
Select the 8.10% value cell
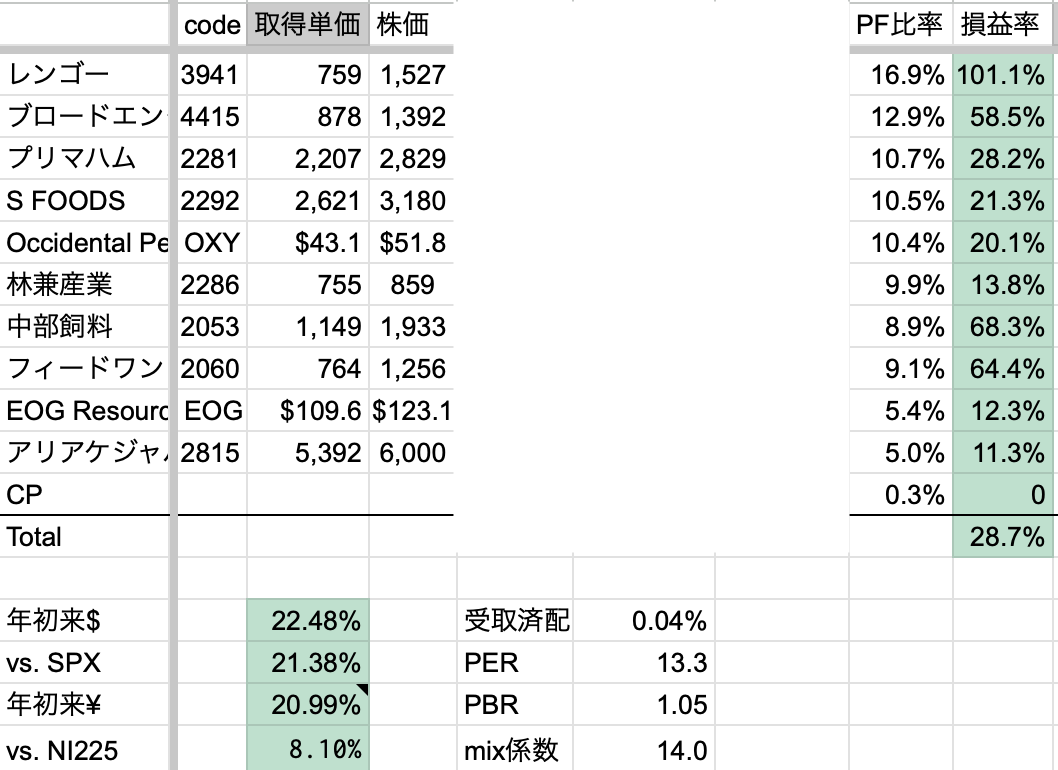tap(308, 748)
